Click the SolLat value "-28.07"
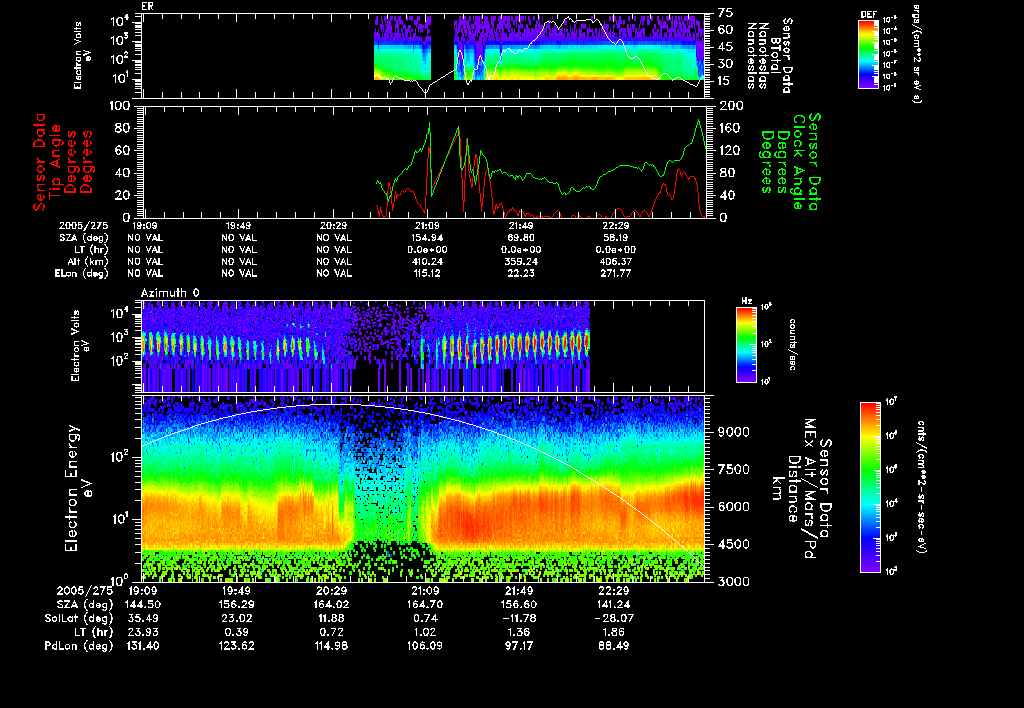The height and width of the screenshot is (708, 1024). click(x=613, y=619)
